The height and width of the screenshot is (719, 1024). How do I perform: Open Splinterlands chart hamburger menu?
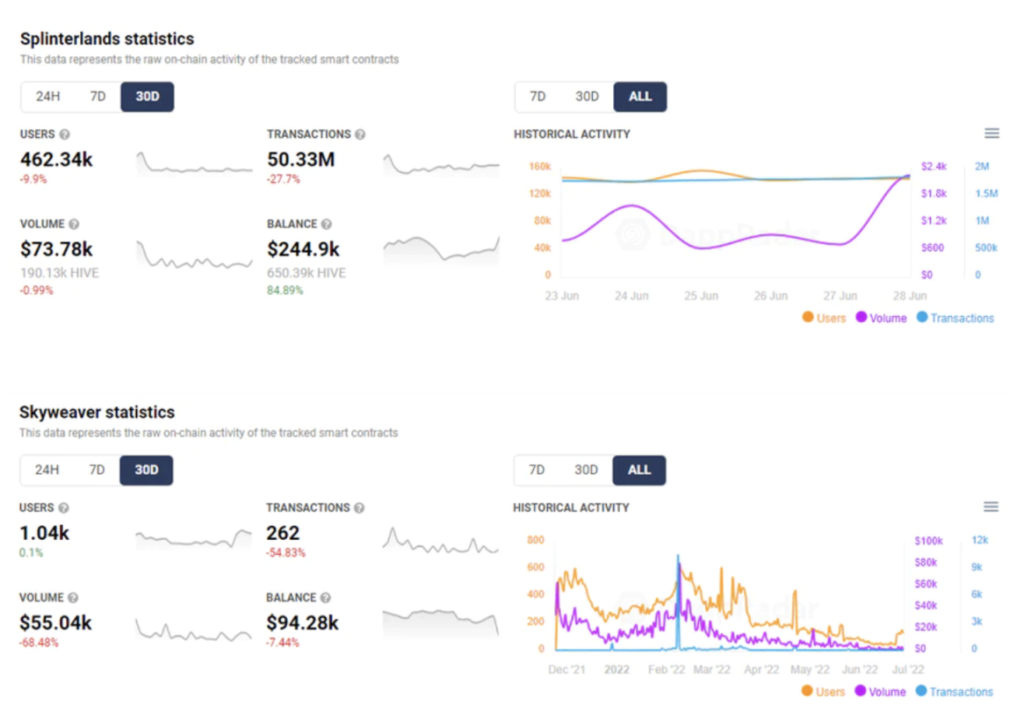(x=991, y=133)
